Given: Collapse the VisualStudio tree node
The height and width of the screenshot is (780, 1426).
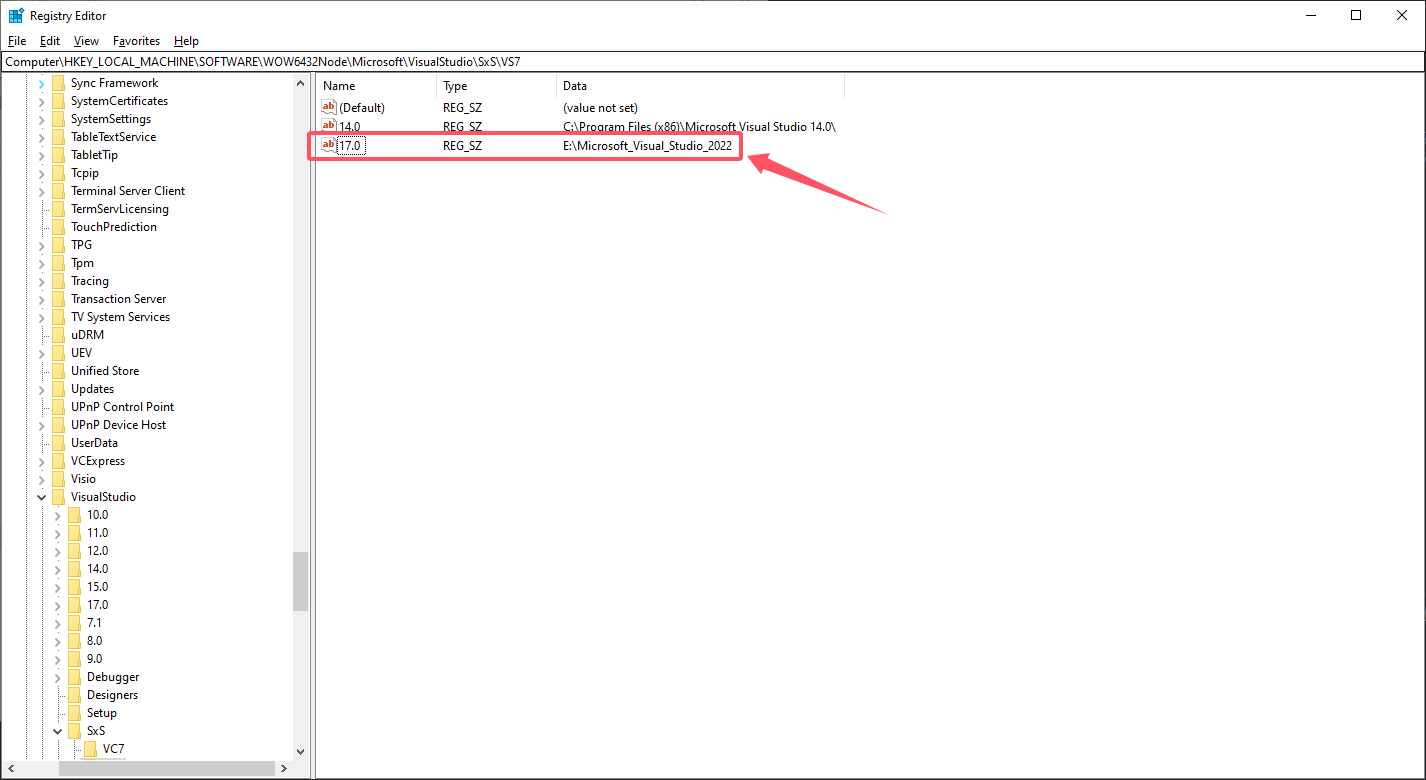Looking at the screenshot, I should click(x=41, y=497).
